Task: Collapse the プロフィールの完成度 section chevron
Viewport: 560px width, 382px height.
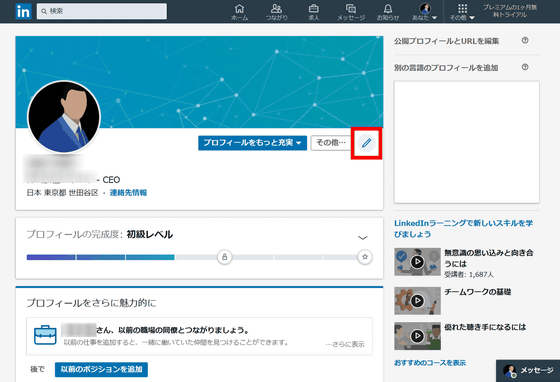Action: (x=362, y=238)
